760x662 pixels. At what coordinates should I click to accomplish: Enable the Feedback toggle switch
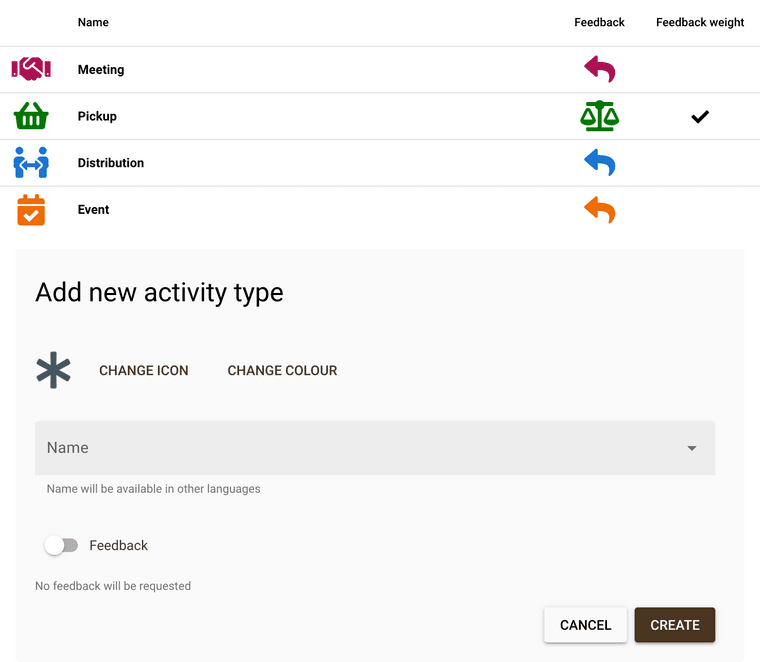coord(61,545)
